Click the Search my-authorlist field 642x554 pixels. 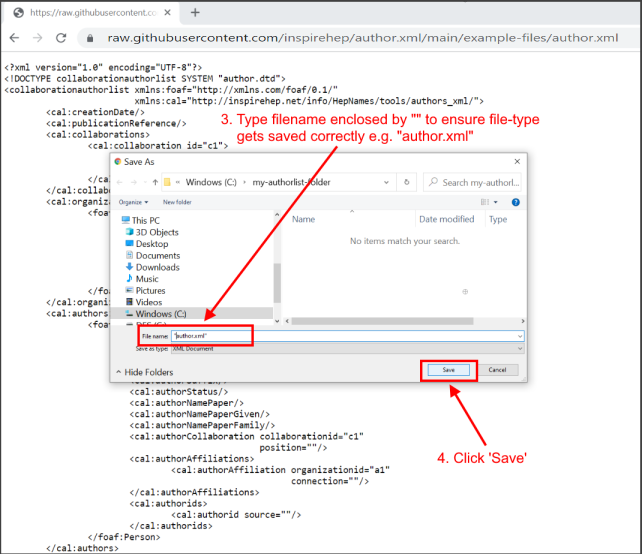472,182
